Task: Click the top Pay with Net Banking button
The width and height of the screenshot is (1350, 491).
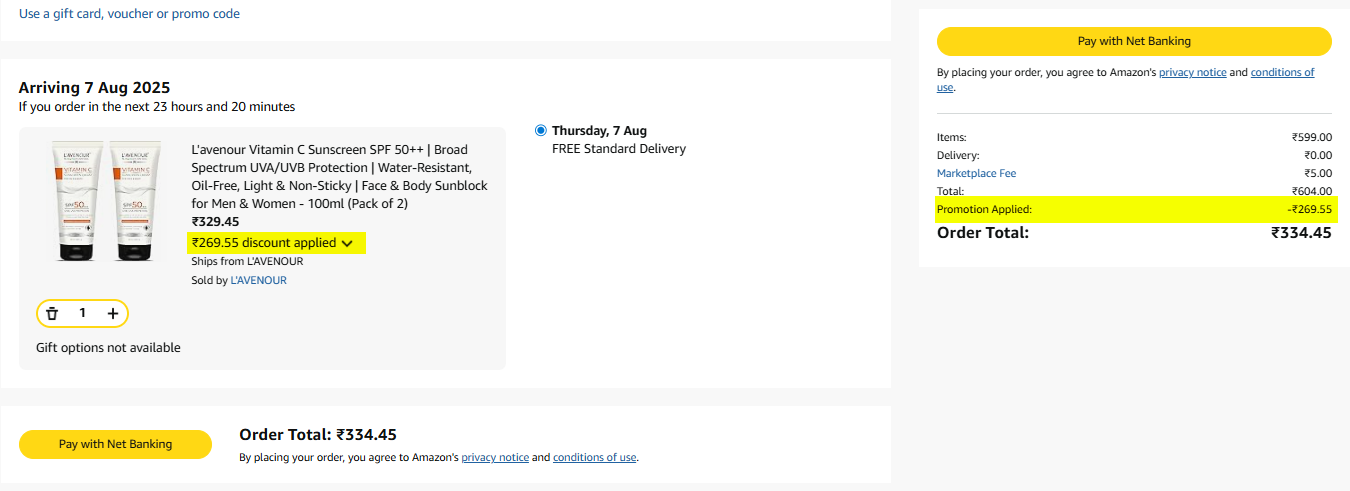Action: tap(1134, 41)
